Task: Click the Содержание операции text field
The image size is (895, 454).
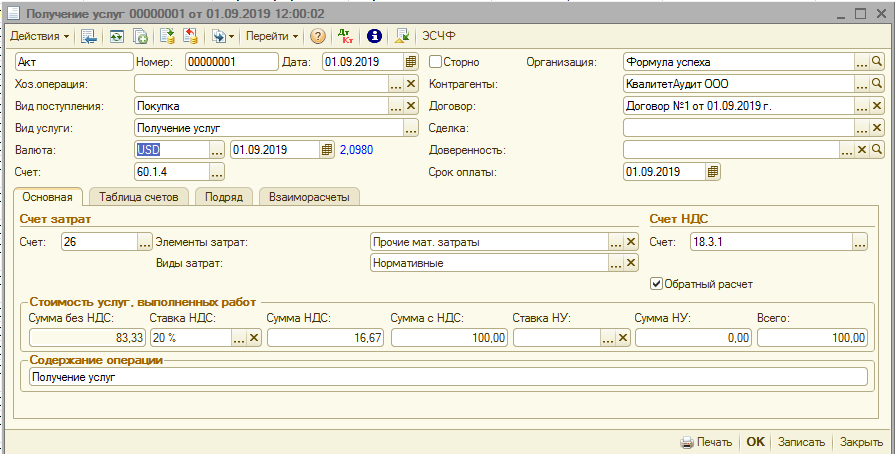Action: point(447,376)
